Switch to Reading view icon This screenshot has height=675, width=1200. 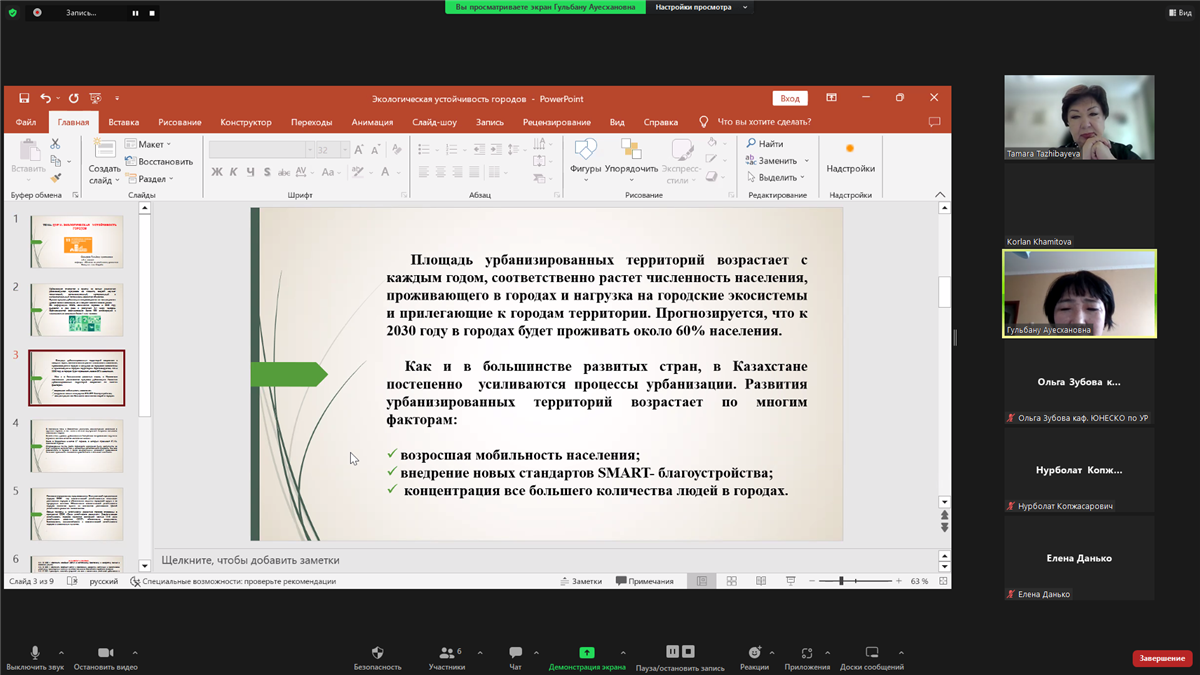pyautogui.click(x=761, y=581)
